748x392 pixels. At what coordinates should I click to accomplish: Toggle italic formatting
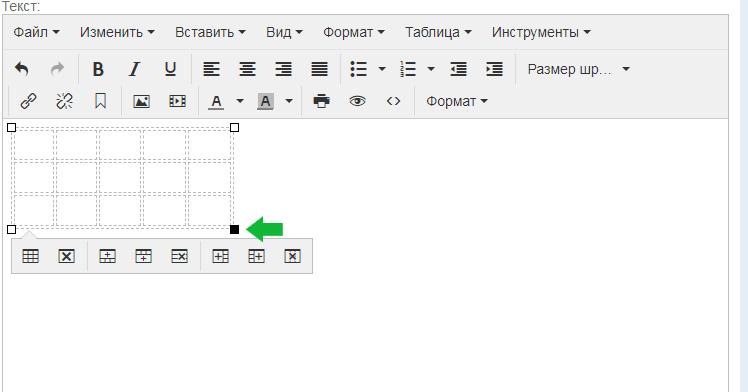pos(135,69)
